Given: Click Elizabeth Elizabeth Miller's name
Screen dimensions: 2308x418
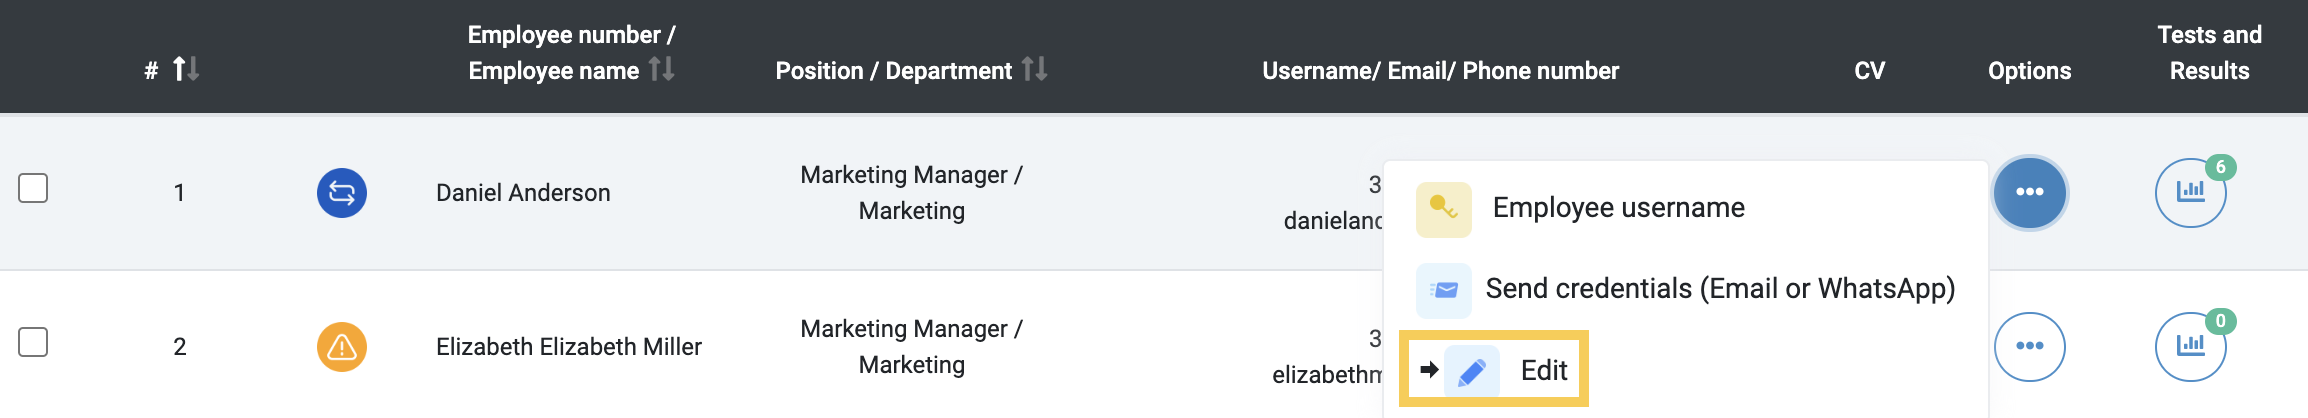Looking at the screenshot, I should [569, 347].
